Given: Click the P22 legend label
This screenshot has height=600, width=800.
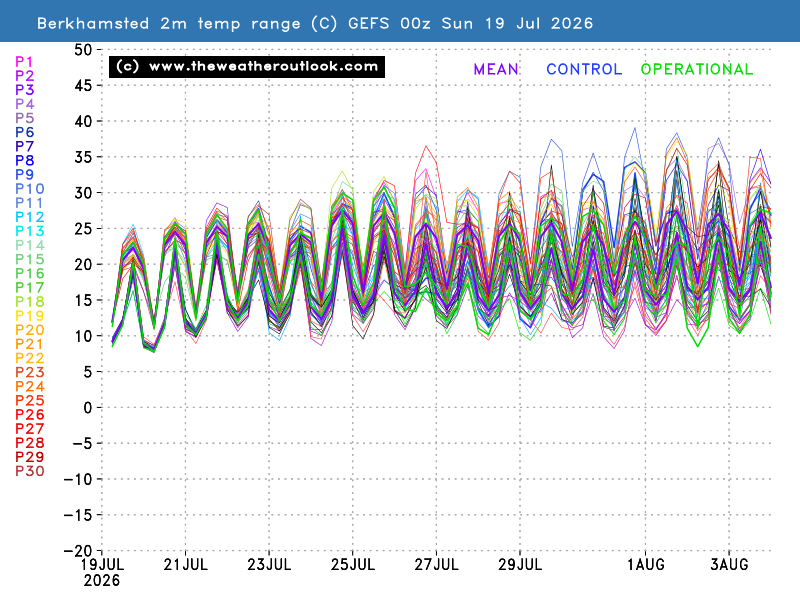Looking at the screenshot, I should [30, 358].
